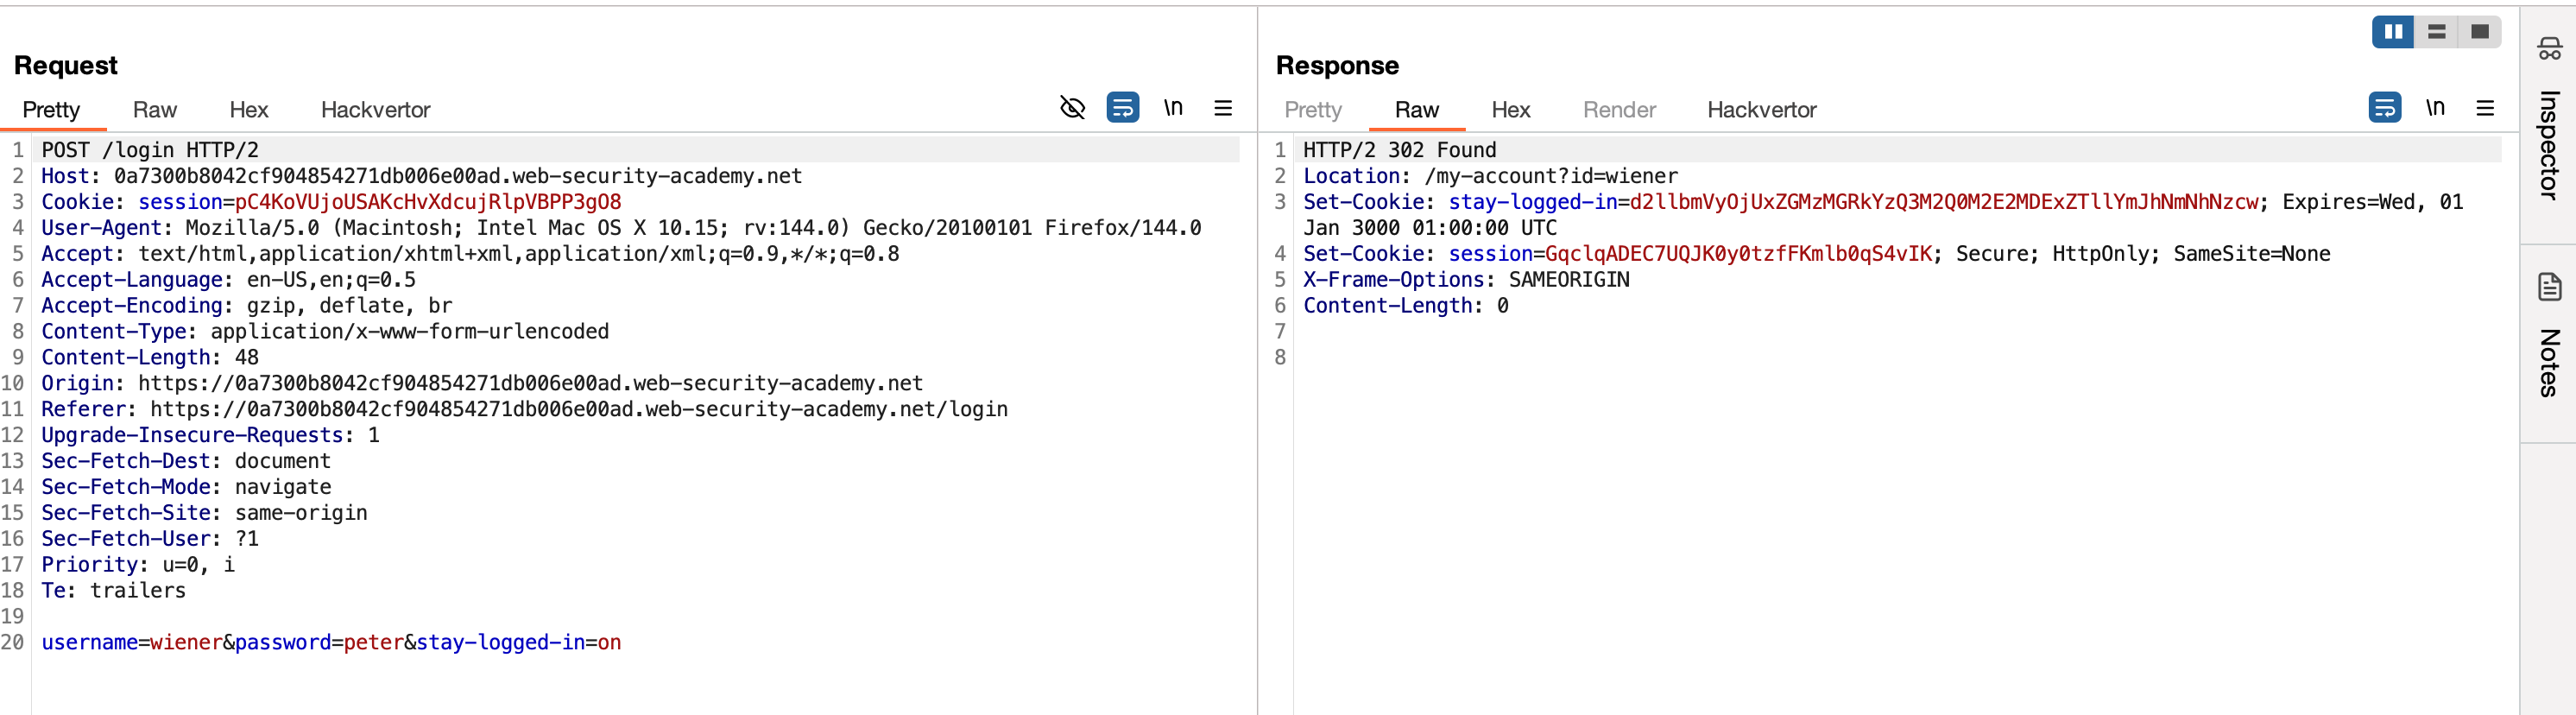Viewport: 2576px width, 715px height.
Task: Select combined tabbed layout view
Action: [x=2479, y=32]
